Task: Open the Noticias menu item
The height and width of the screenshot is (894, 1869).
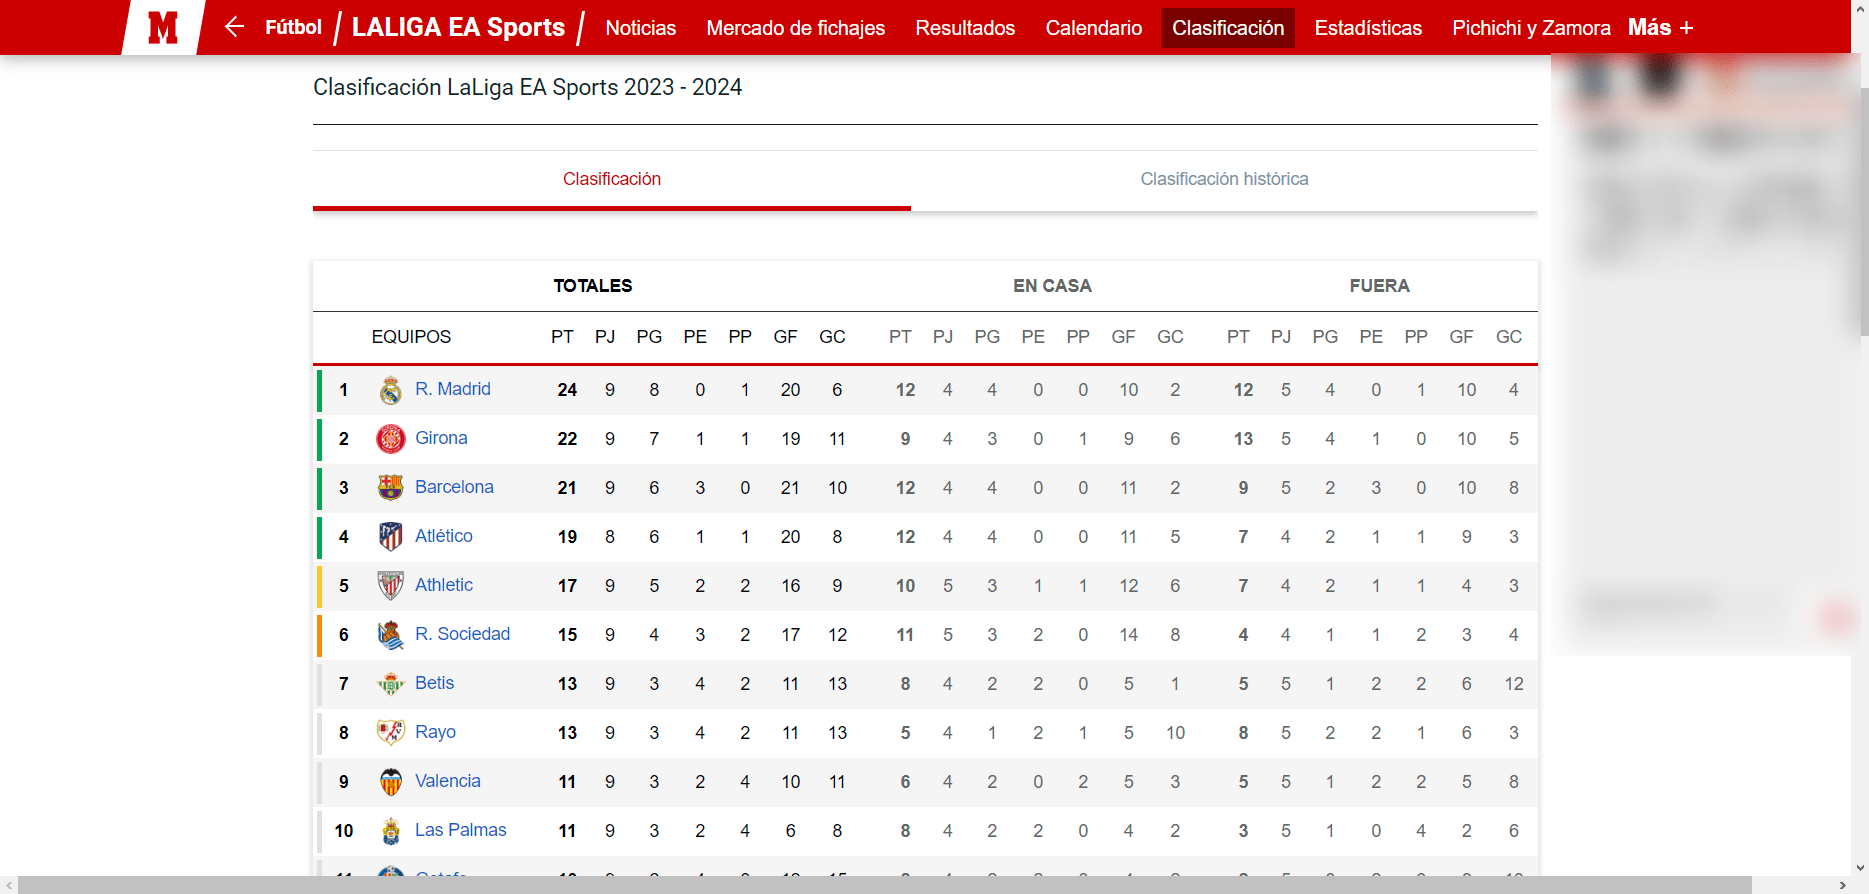Action: click(641, 28)
